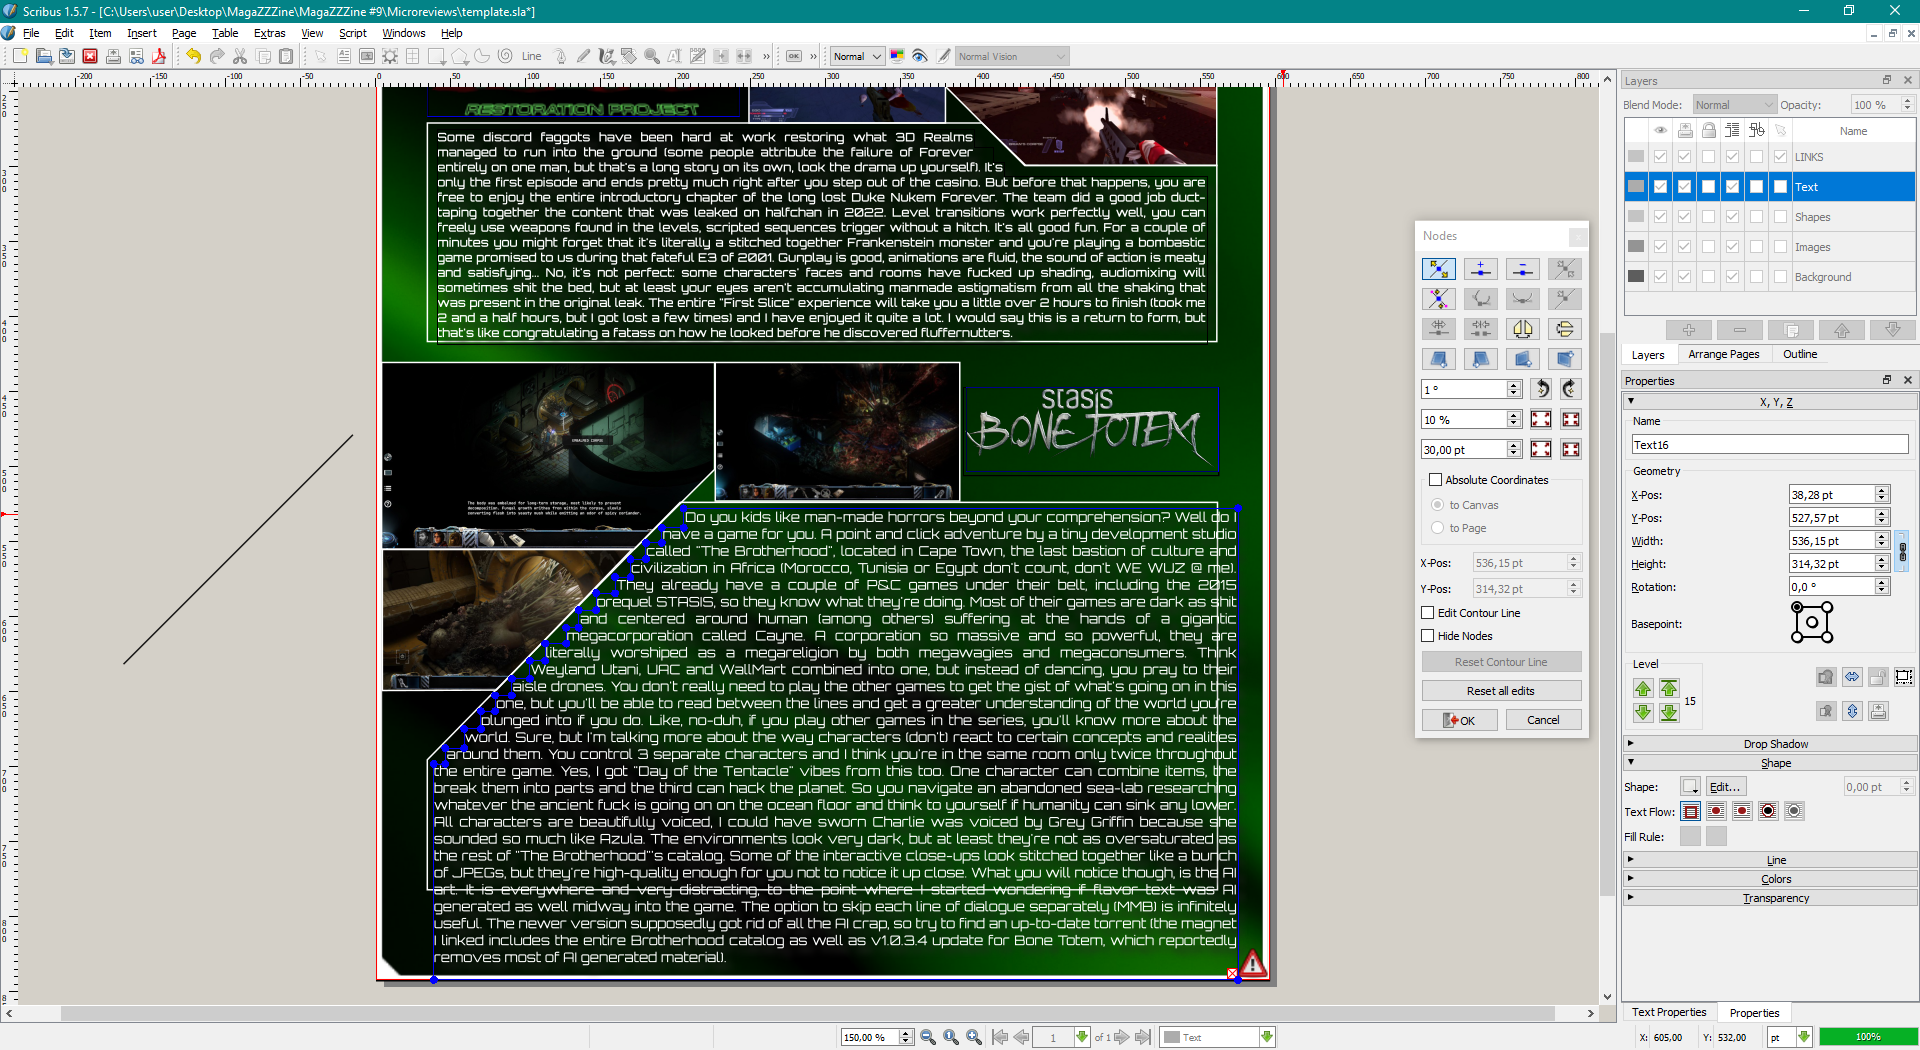The image size is (1920, 1050).
Task: Rotate path counter-clockwise in Nodes panel
Action: point(1542,389)
